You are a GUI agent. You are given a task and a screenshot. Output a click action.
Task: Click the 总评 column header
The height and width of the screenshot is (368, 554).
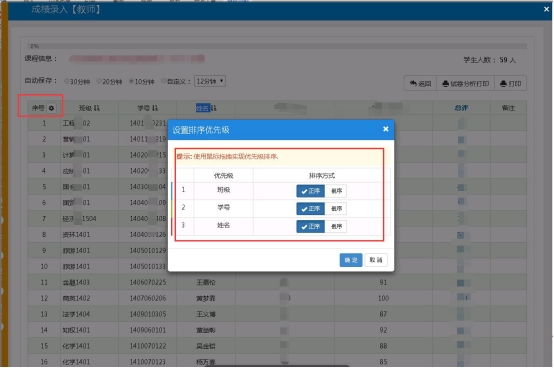[x=461, y=108]
